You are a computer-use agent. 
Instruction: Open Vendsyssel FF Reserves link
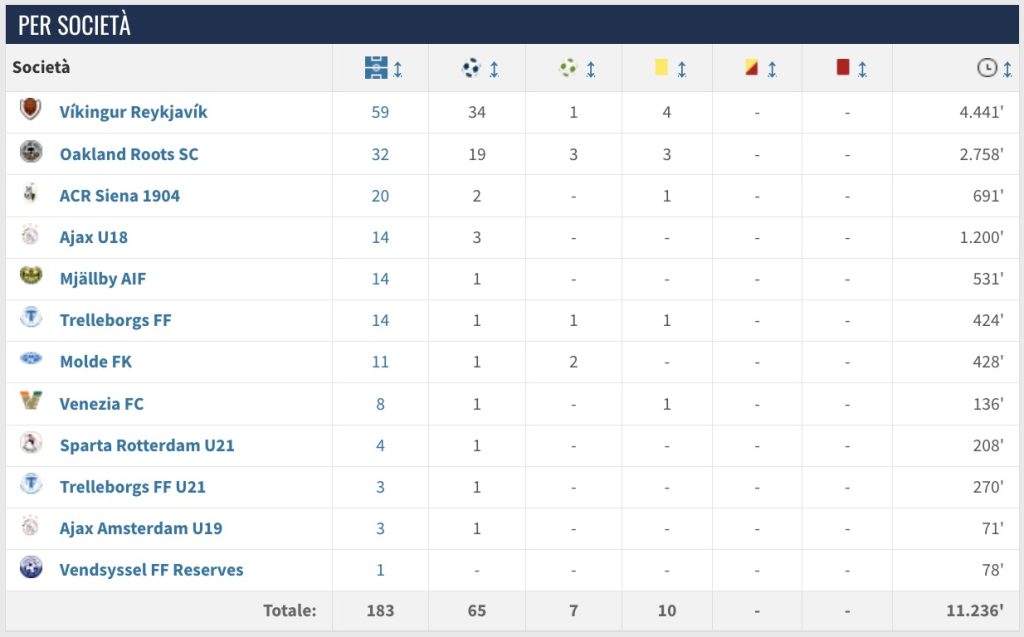[x=151, y=570]
